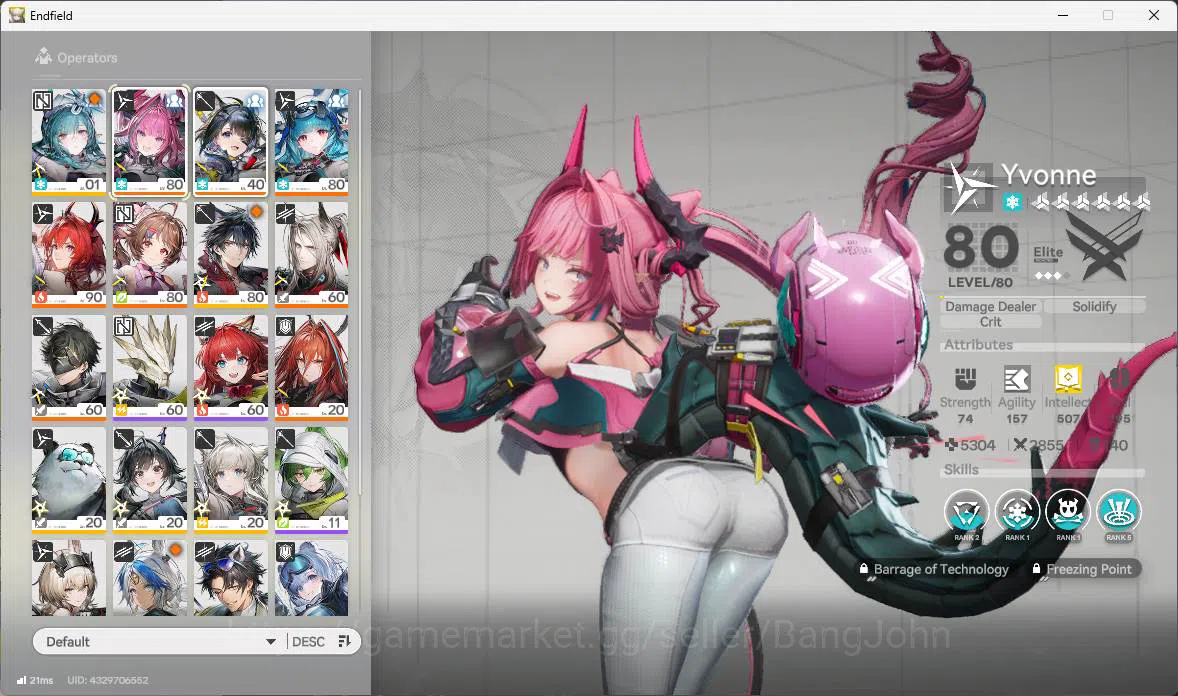The width and height of the screenshot is (1178, 696).
Task: Select the dark-haired male operator level 80
Action: [231, 255]
